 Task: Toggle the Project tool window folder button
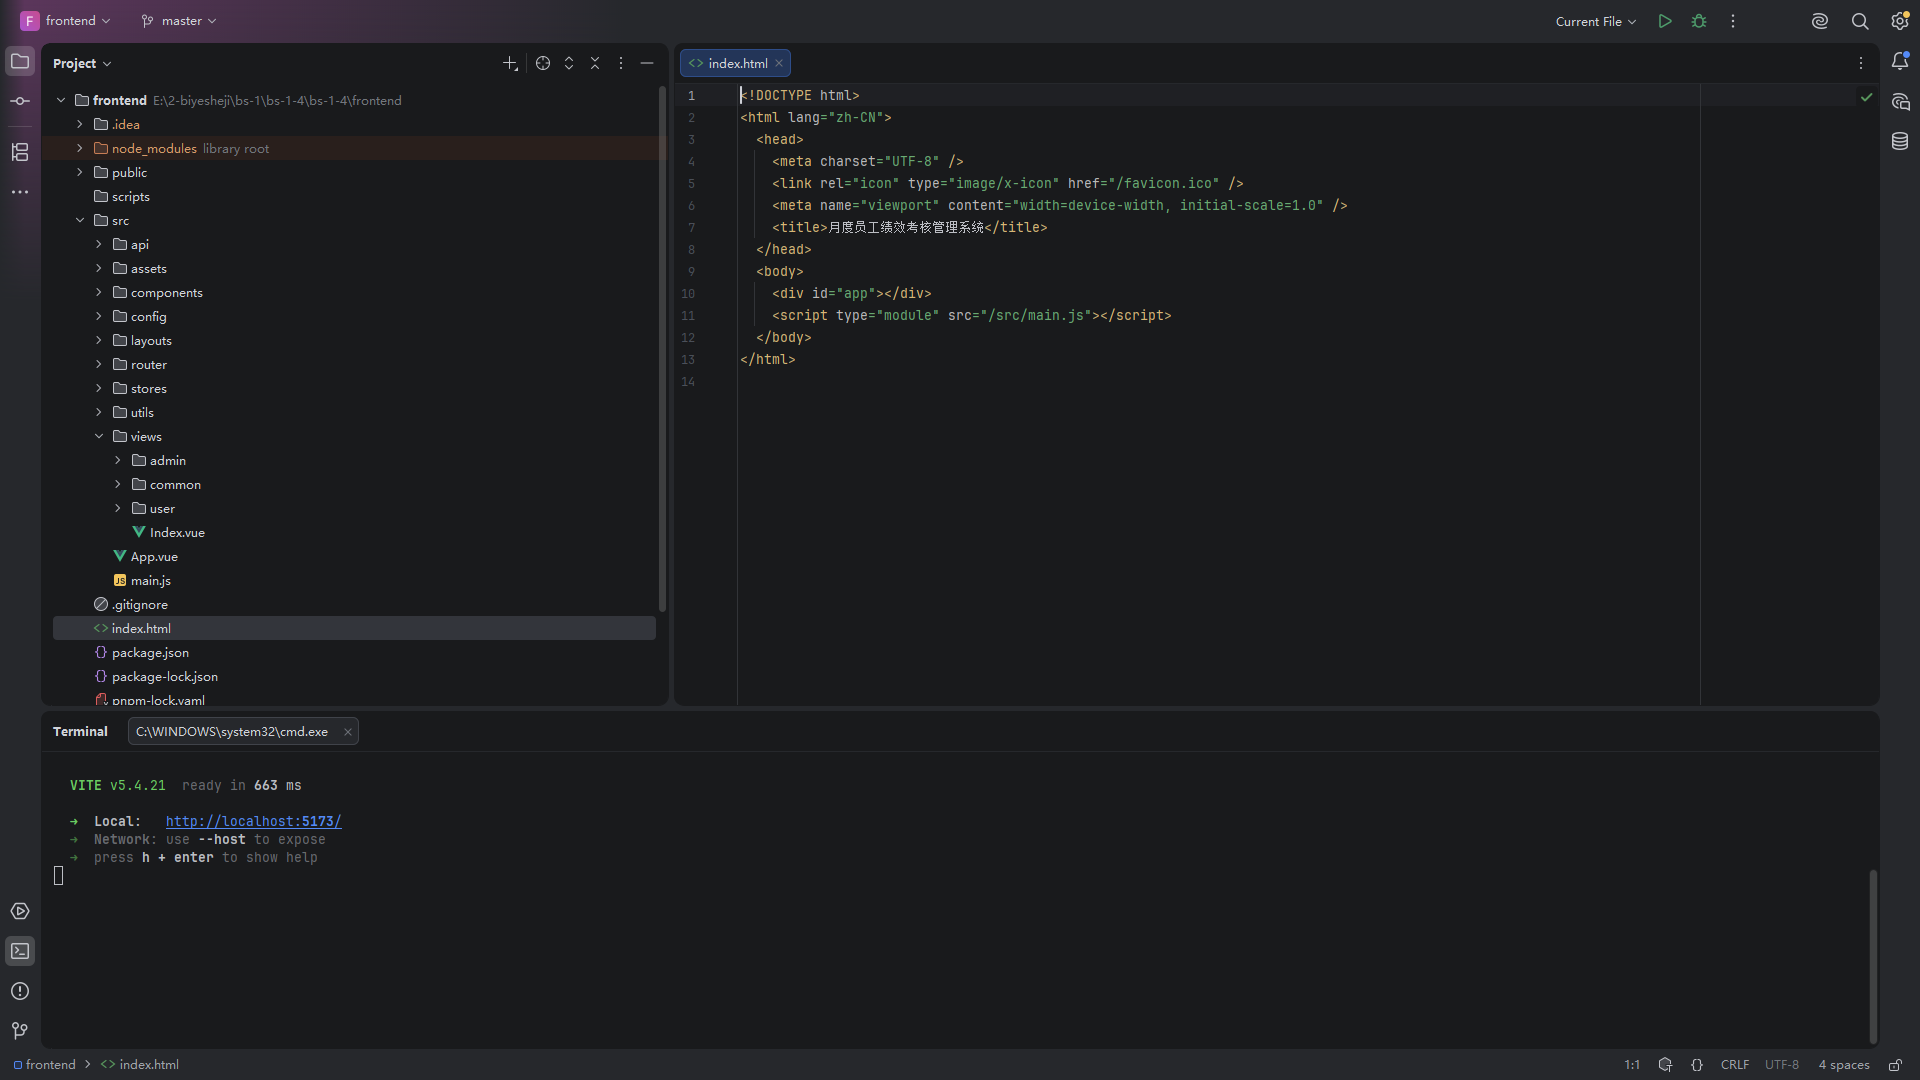[20, 61]
